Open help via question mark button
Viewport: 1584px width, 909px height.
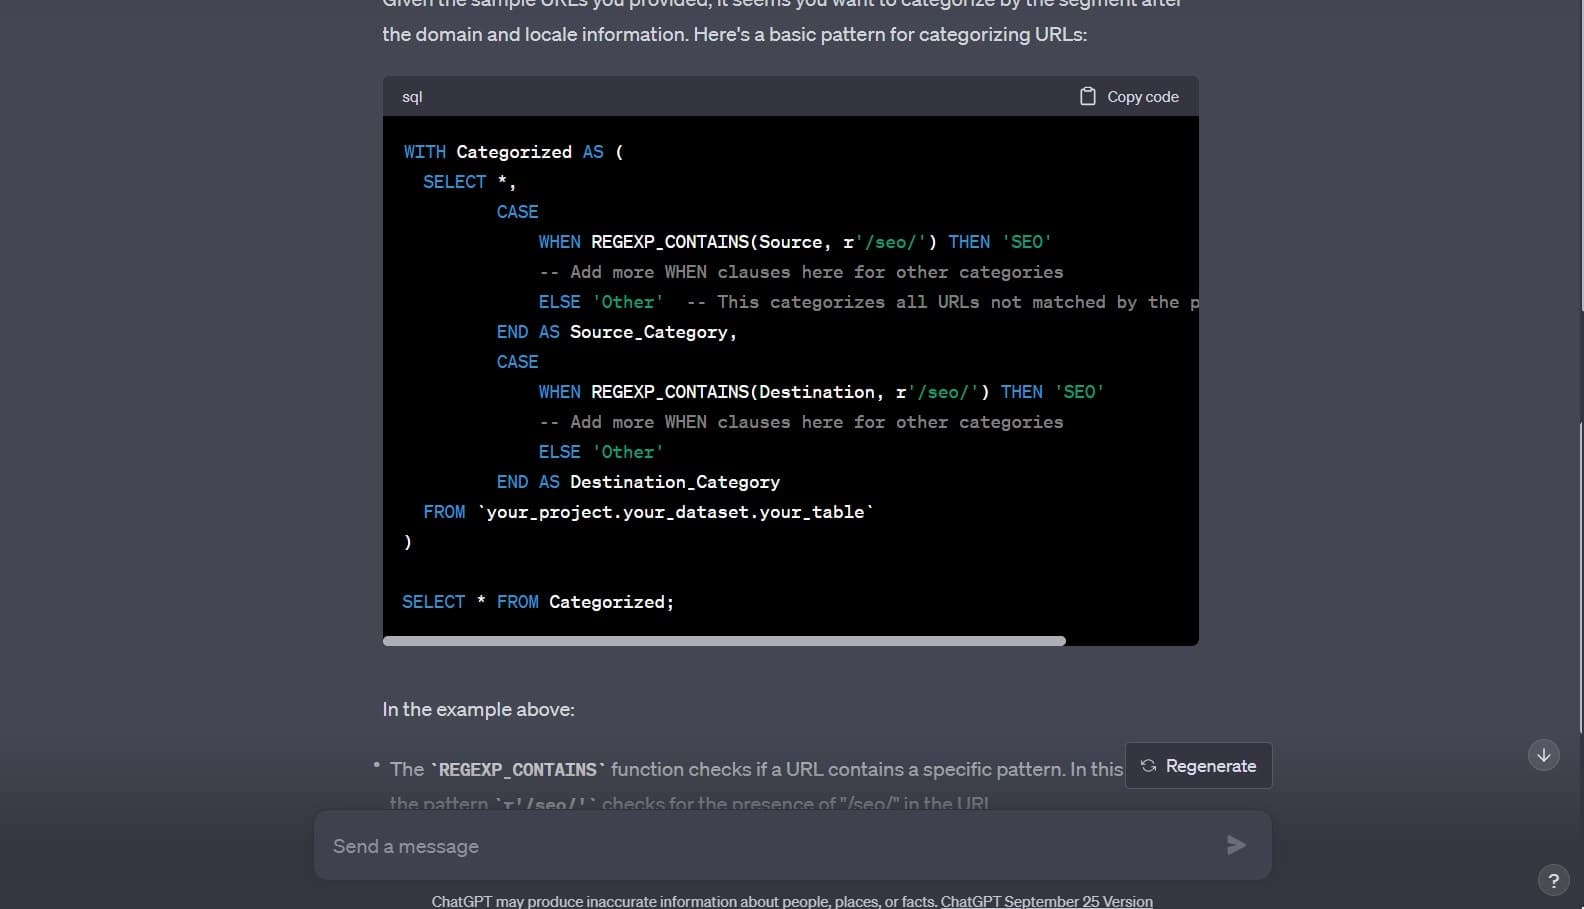point(1553,880)
